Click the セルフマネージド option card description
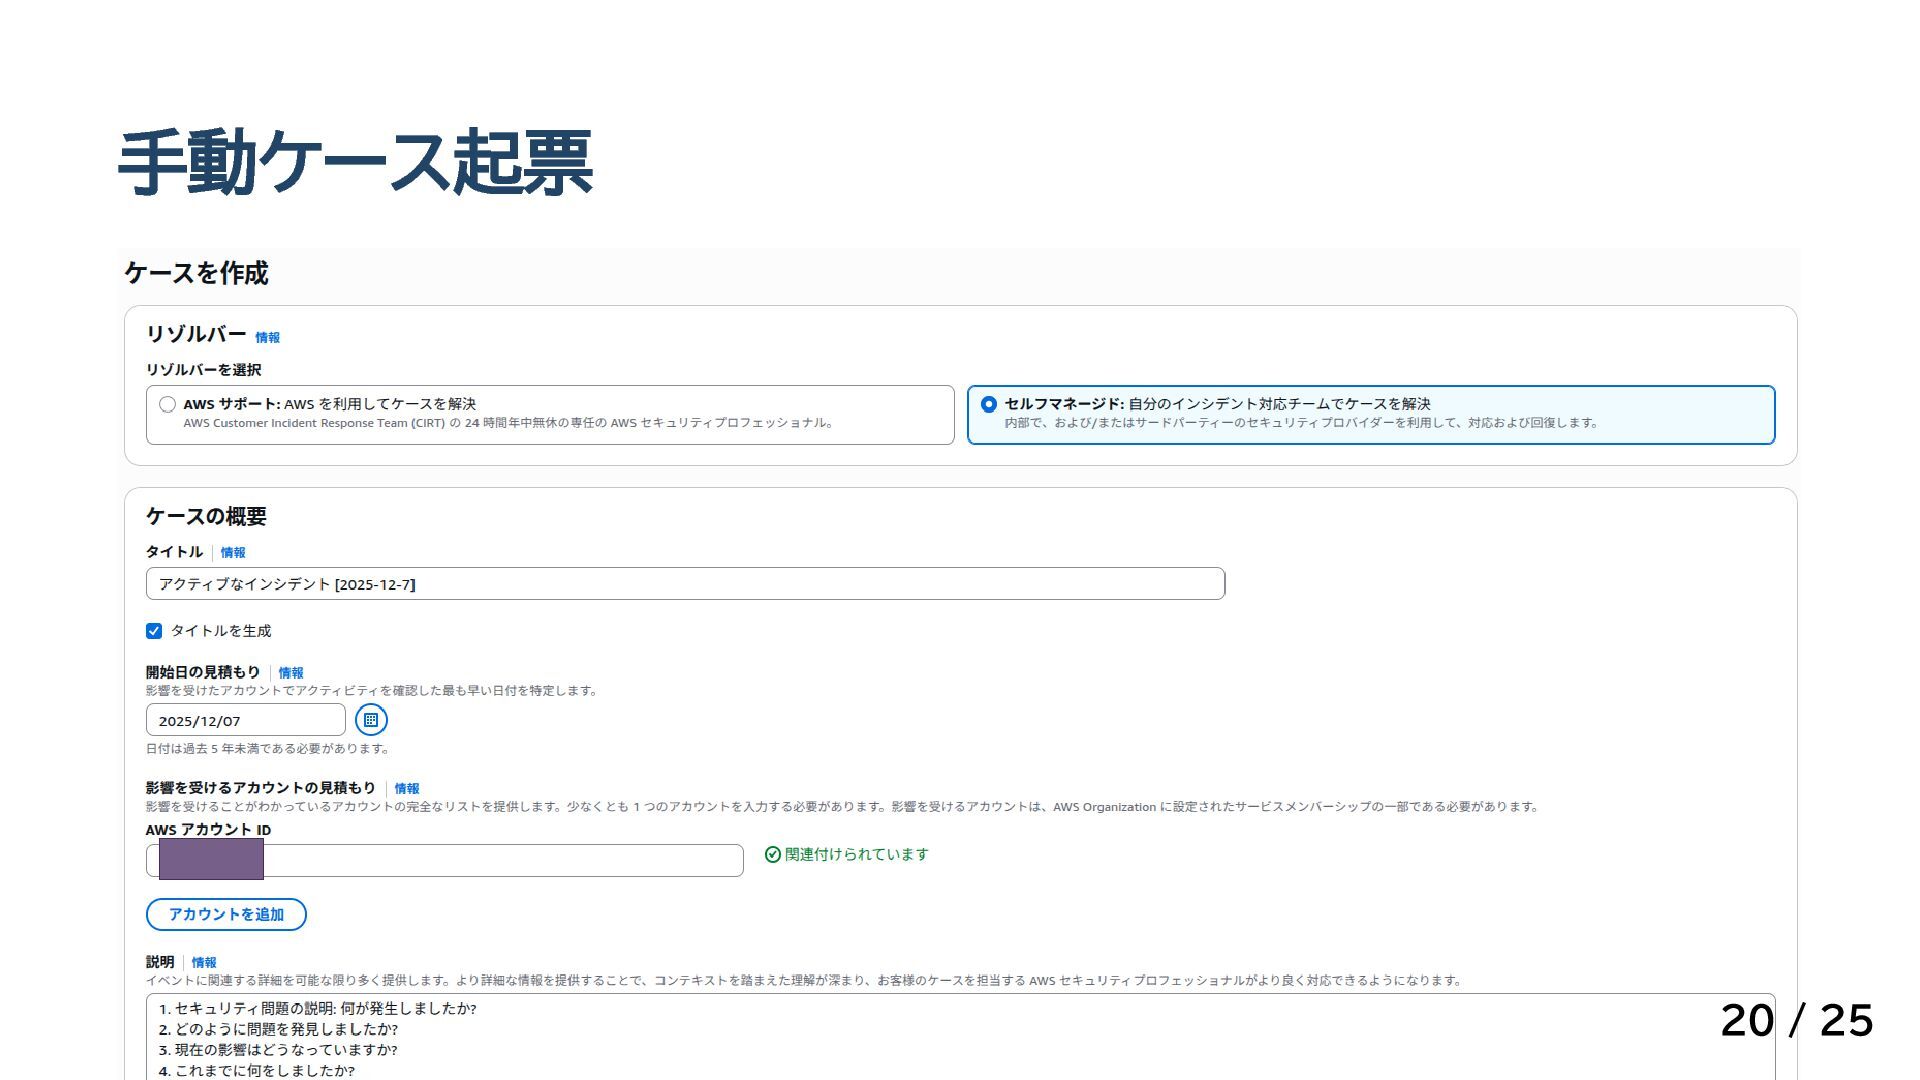This screenshot has width=1920, height=1080. (1300, 423)
